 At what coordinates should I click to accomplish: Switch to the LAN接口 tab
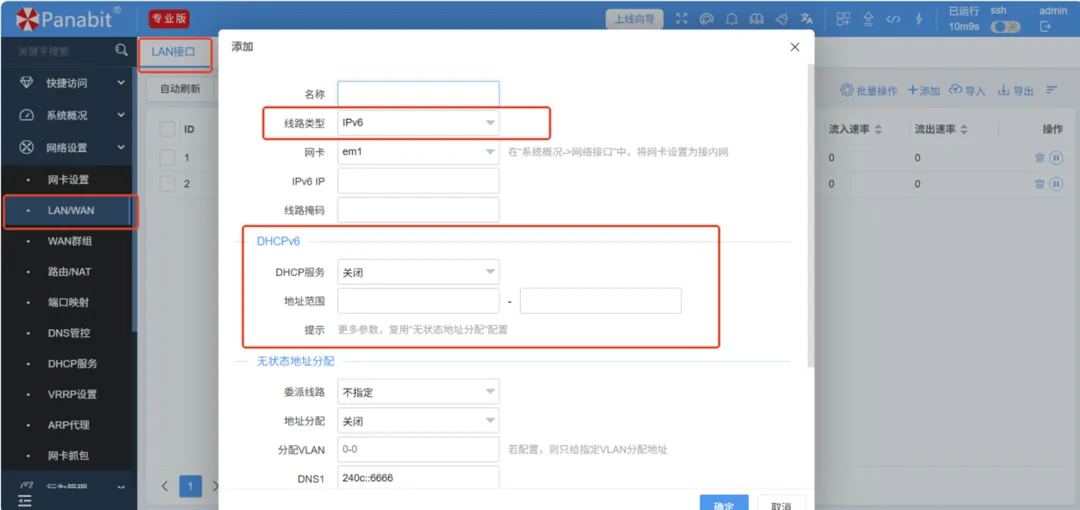pos(173,51)
